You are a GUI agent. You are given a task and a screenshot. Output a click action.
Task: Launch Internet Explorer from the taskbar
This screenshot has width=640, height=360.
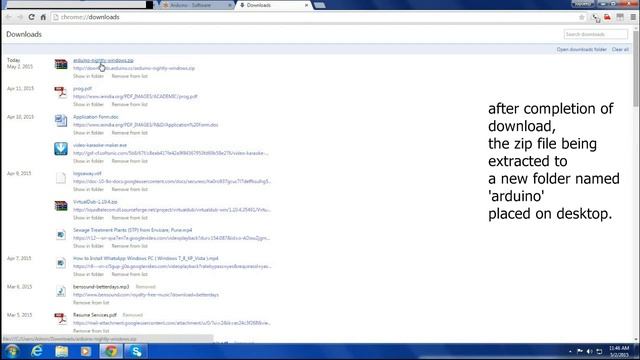tap(37, 351)
